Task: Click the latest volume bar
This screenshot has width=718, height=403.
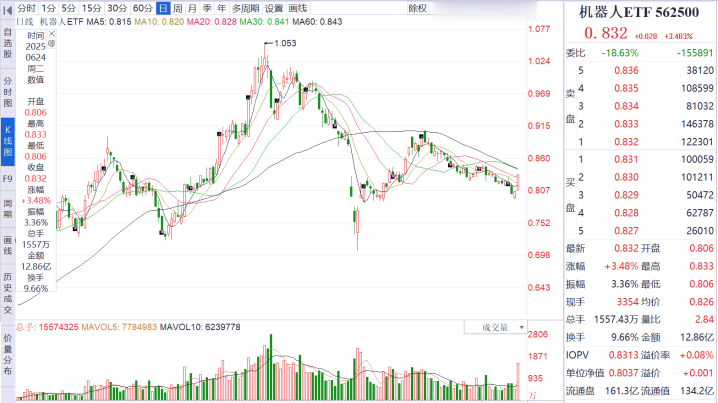Action: click(x=518, y=381)
